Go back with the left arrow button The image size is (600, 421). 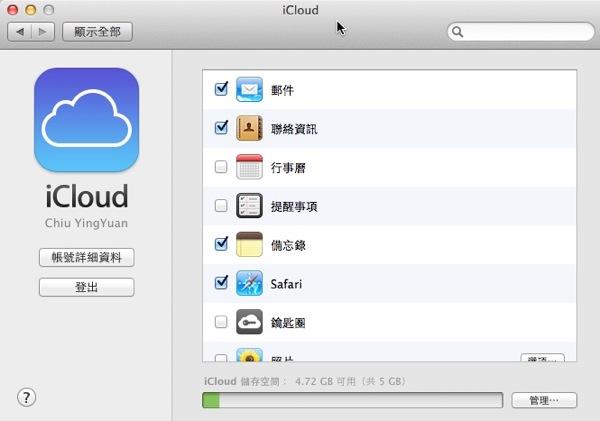[x=20, y=32]
